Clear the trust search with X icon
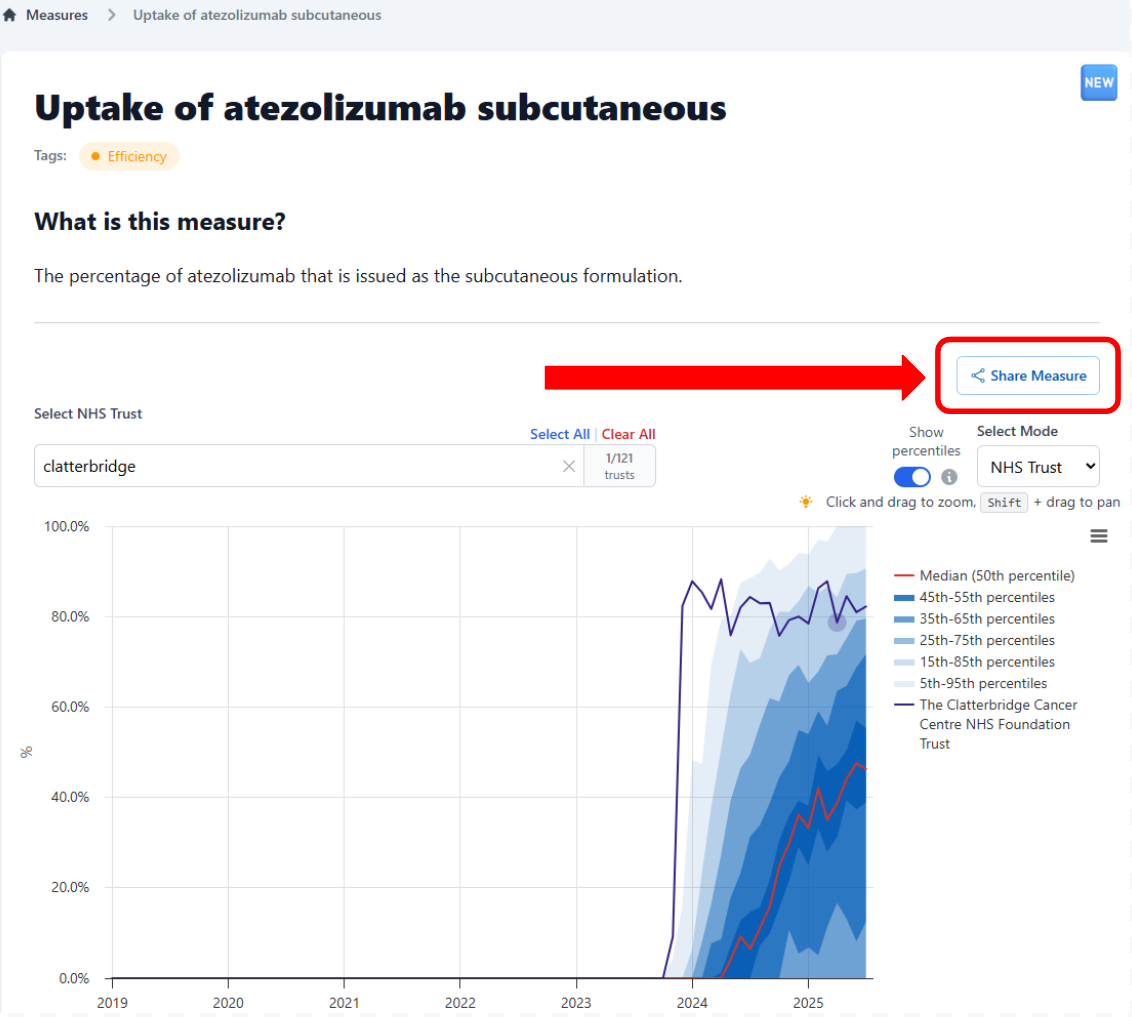The height and width of the screenshot is (1017, 1132). click(x=569, y=466)
